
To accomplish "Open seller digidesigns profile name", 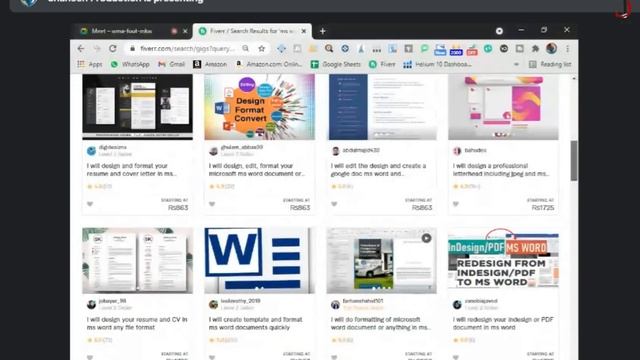I will coord(113,147).
